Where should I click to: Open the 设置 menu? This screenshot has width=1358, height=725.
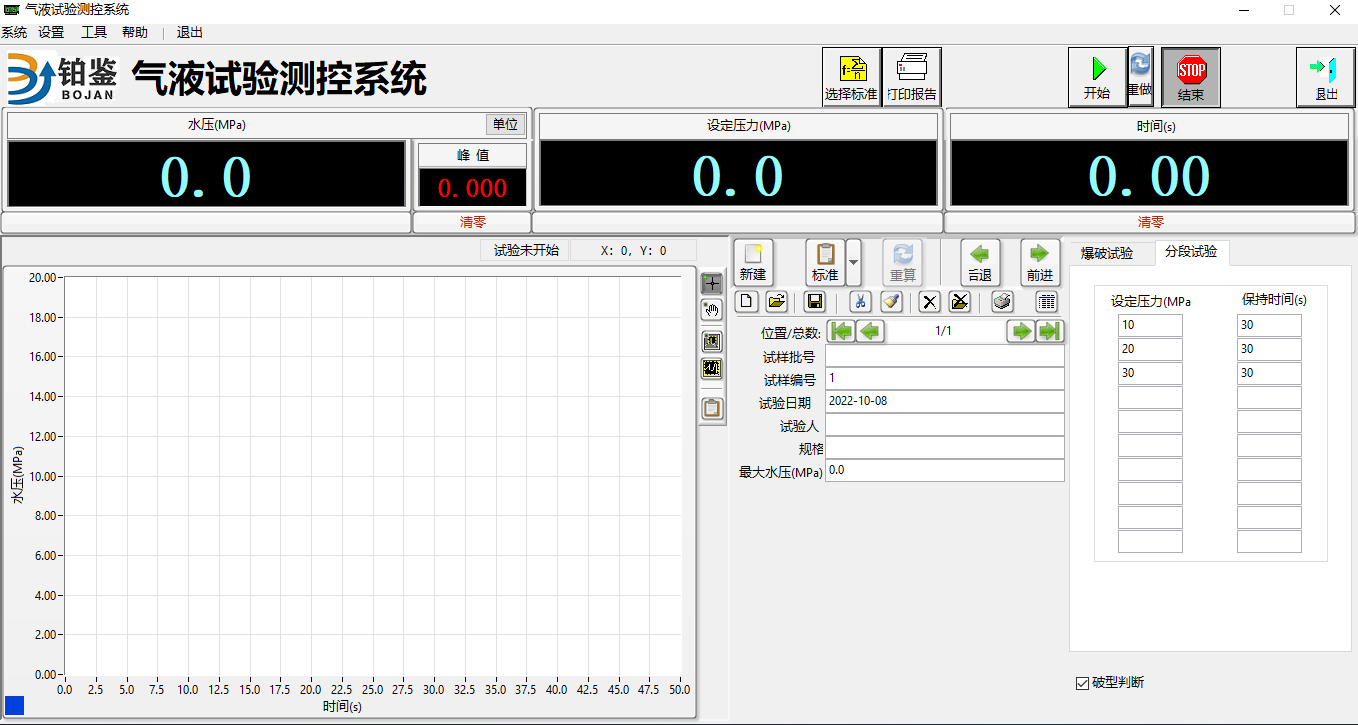point(51,32)
